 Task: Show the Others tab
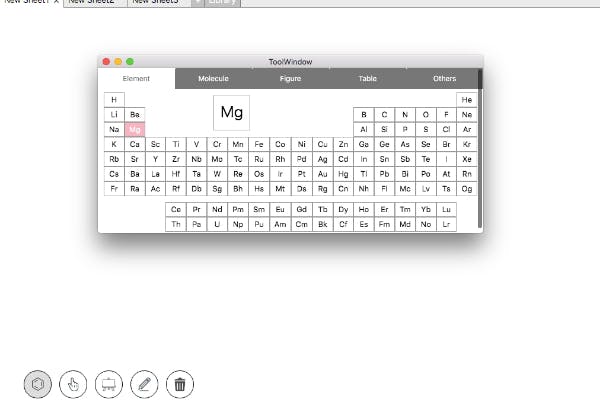tap(444, 78)
